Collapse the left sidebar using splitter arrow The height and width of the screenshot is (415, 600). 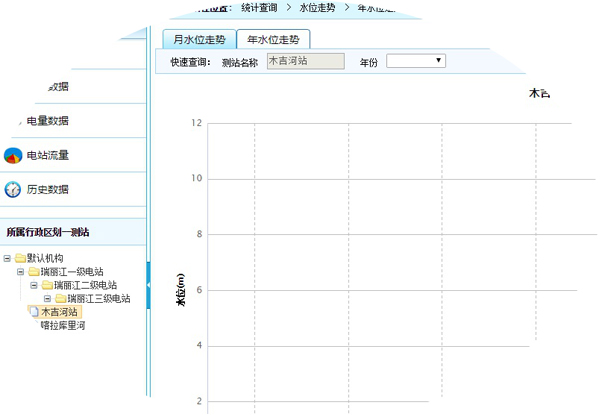tap(149, 286)
